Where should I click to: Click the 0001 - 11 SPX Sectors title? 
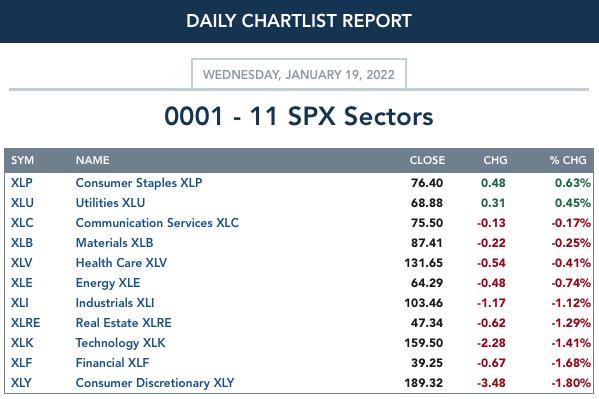coord(299,116)
